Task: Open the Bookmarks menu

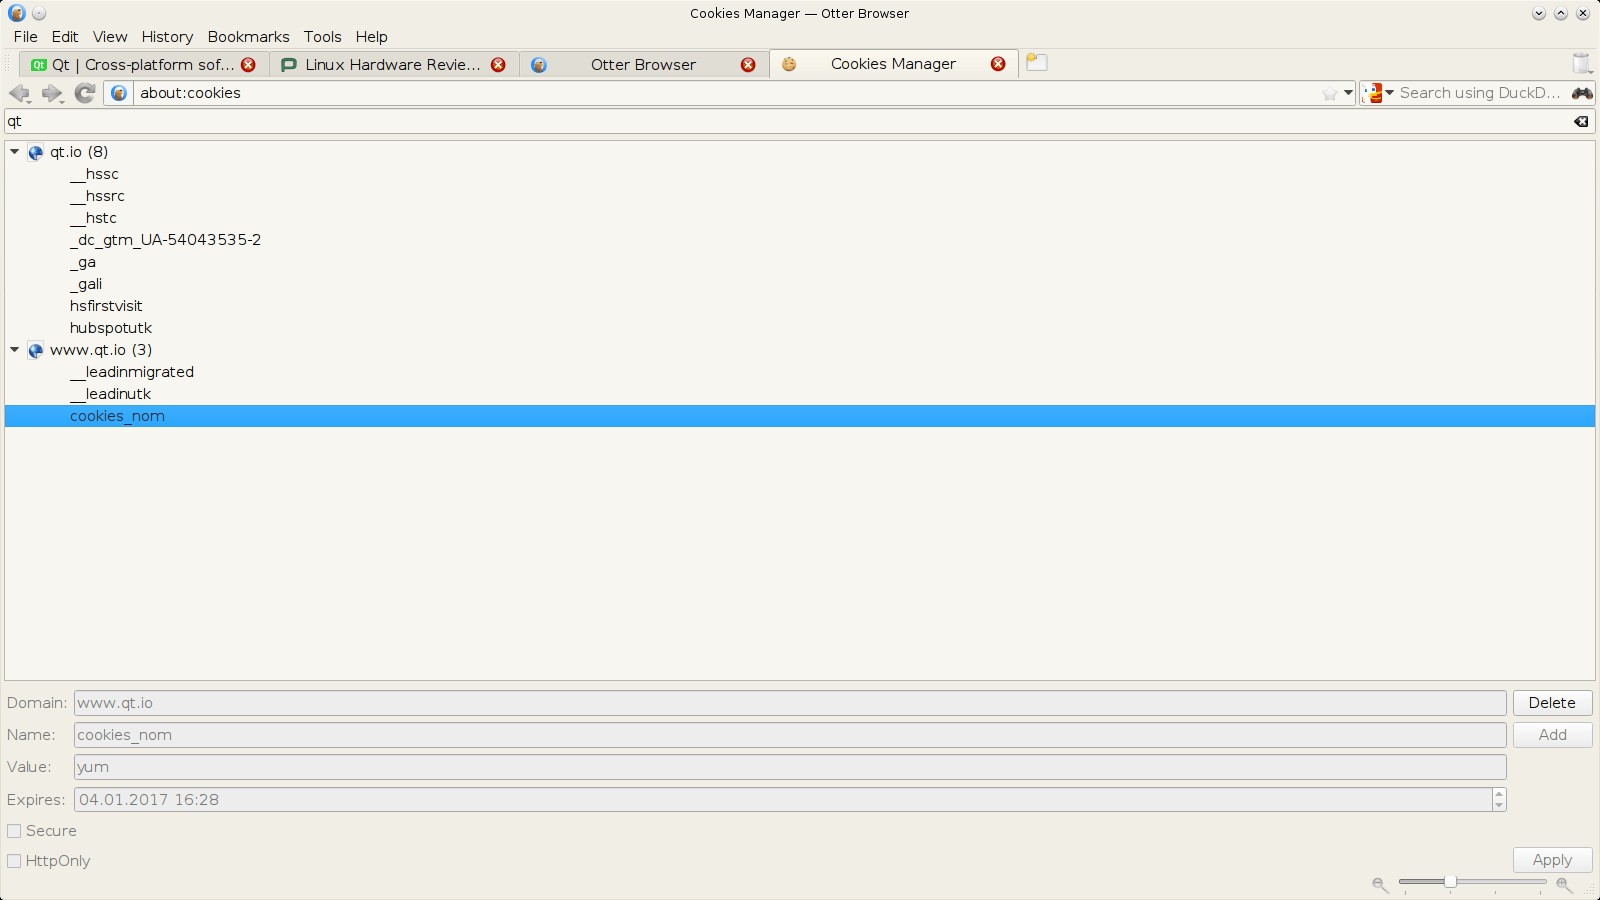Action: [x=248, y=37]
